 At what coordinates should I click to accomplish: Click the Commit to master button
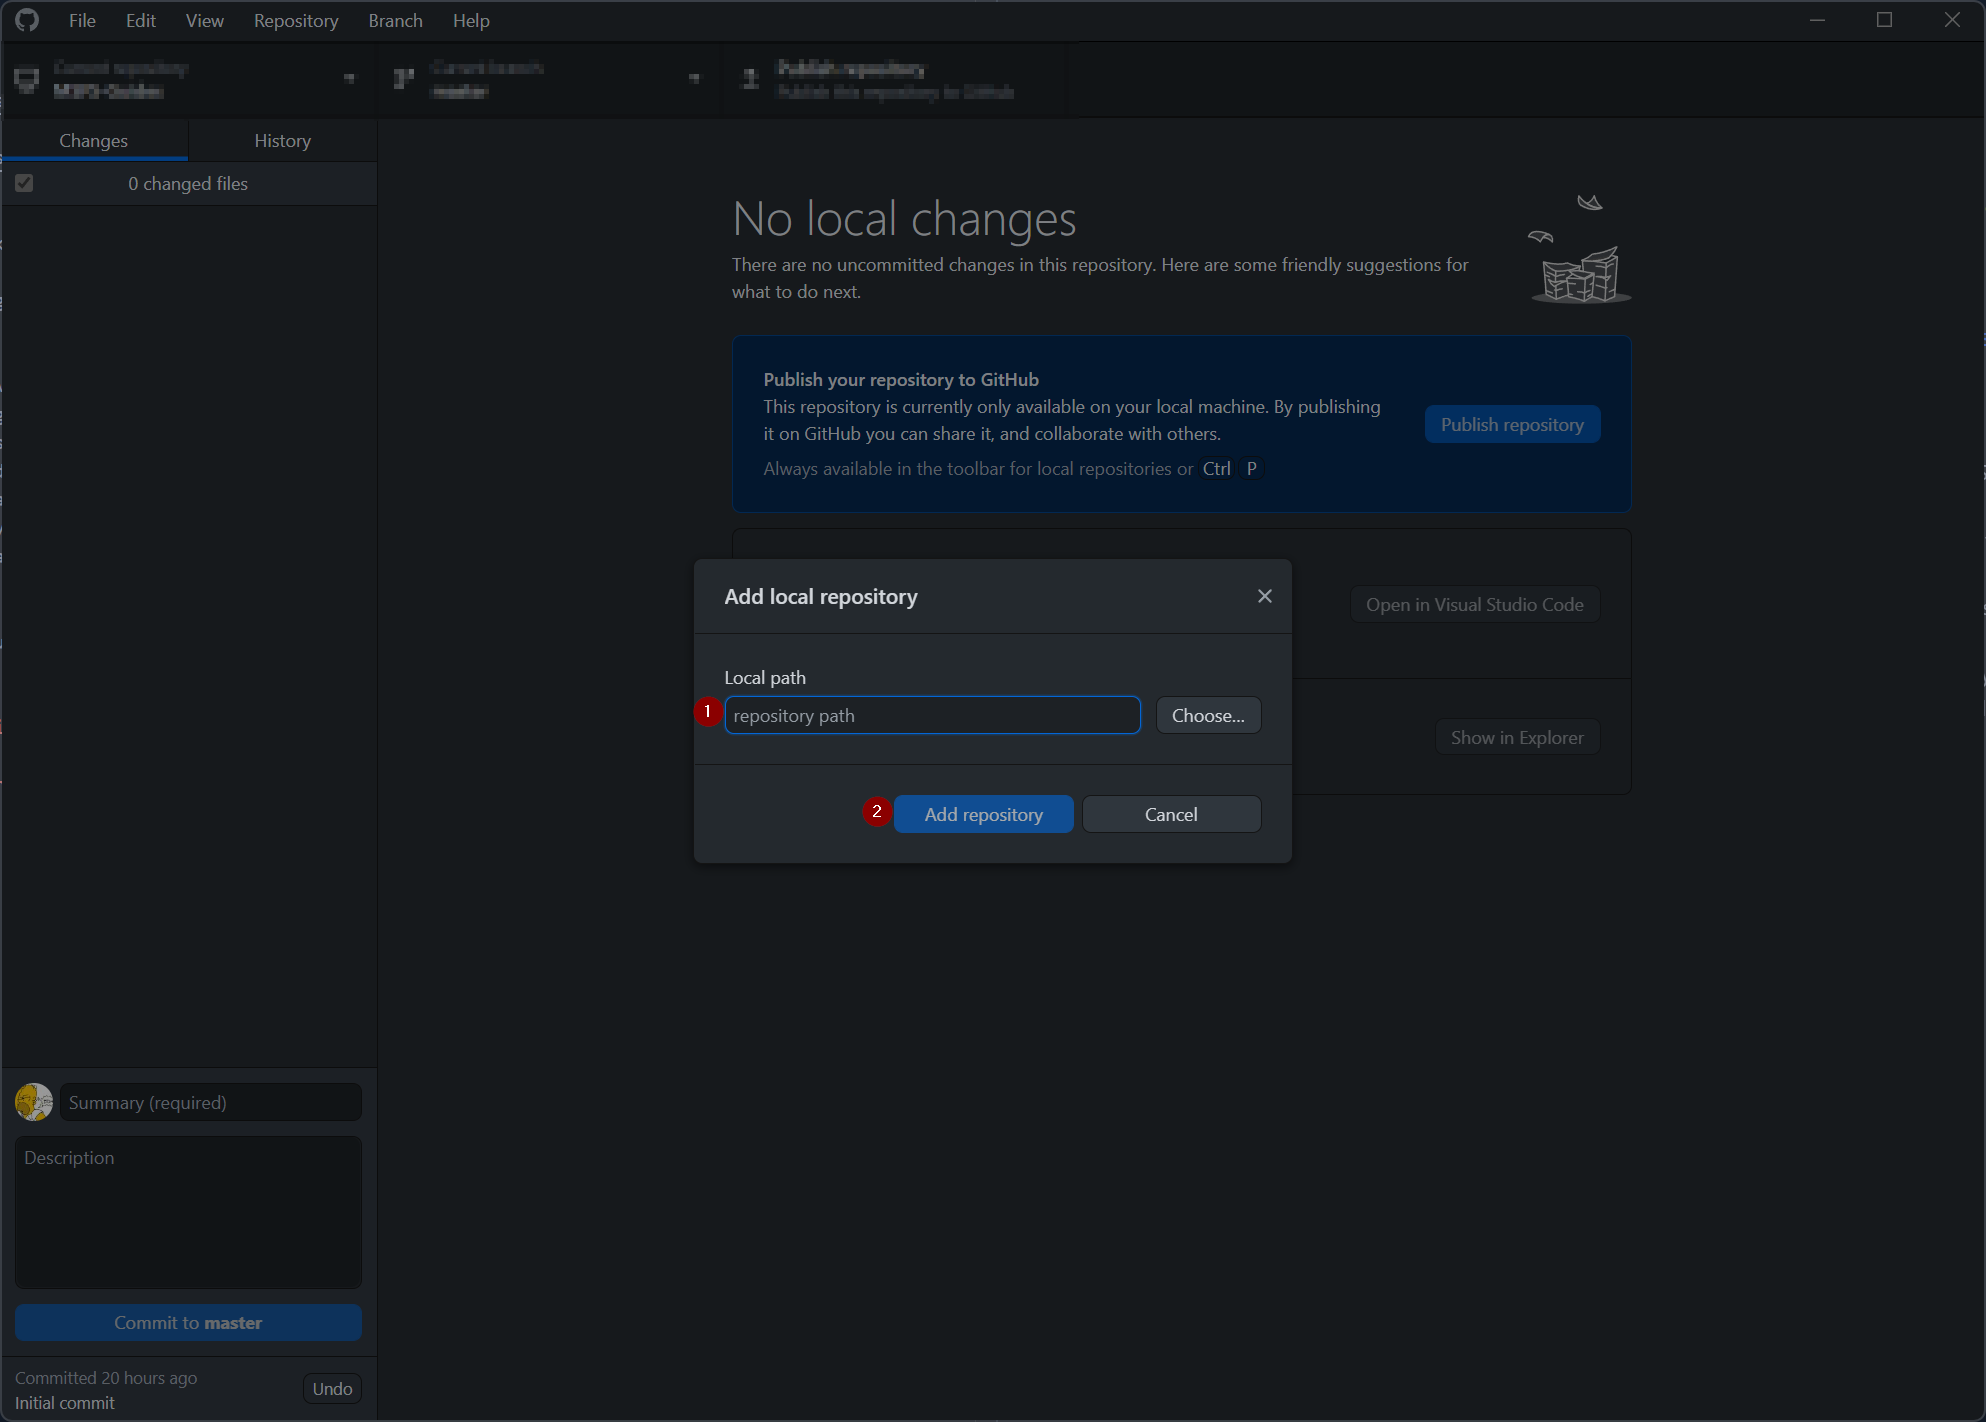coord(188,1322)
